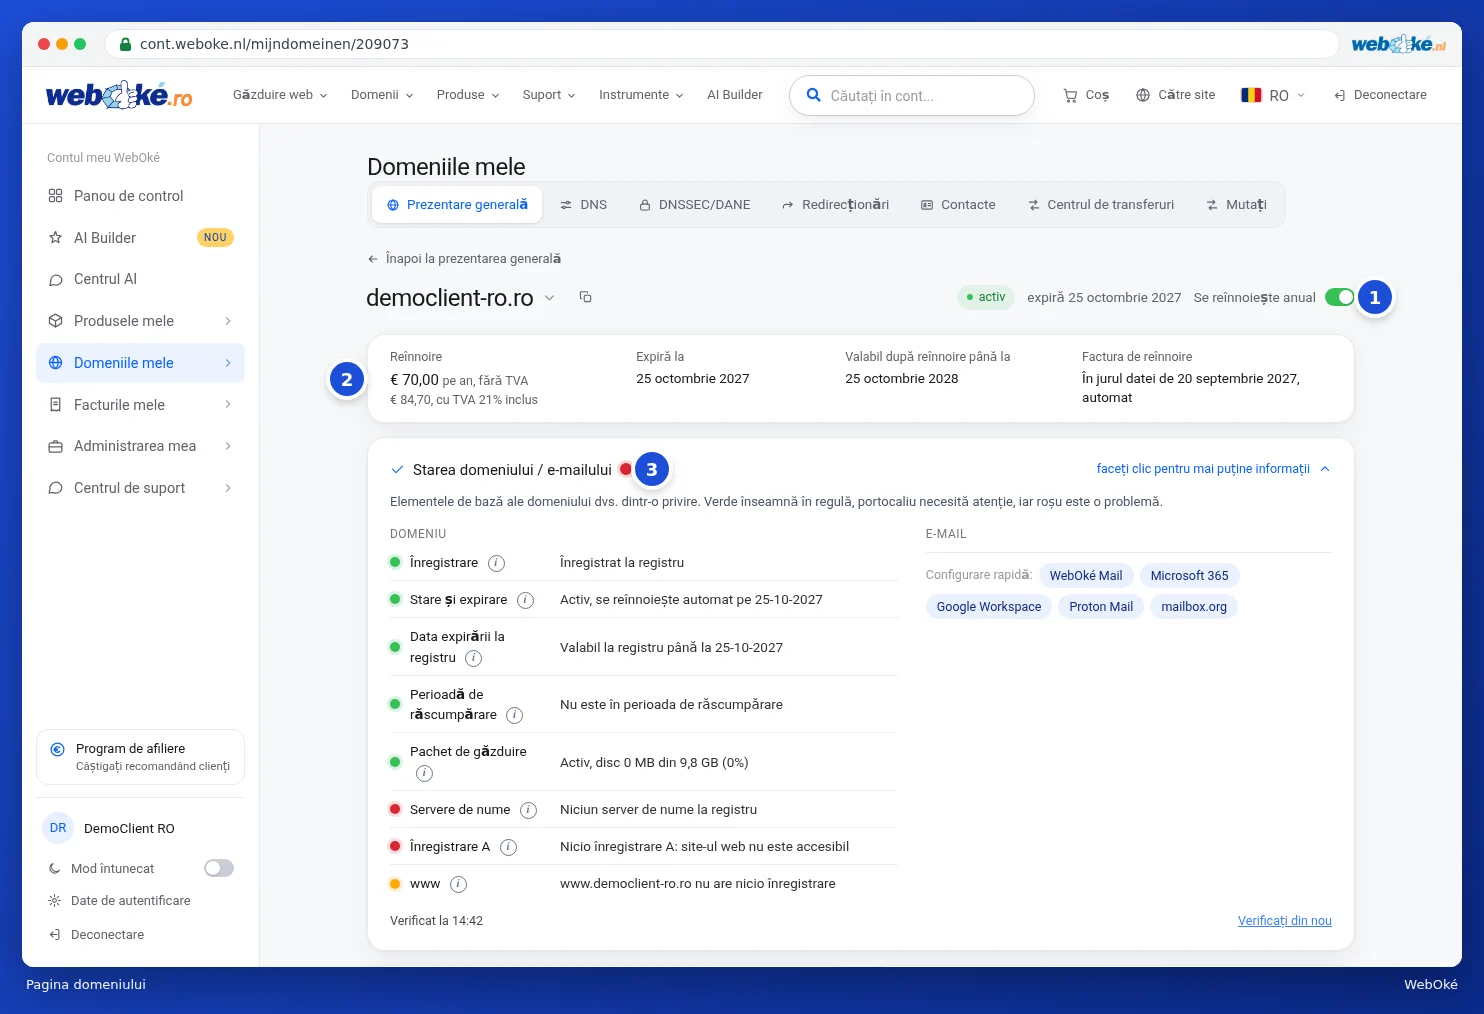The width and height of the screenshot is (1484, 1014).
Task: Open info icon for Stare și expirare
Action: (x=525, y=600)
